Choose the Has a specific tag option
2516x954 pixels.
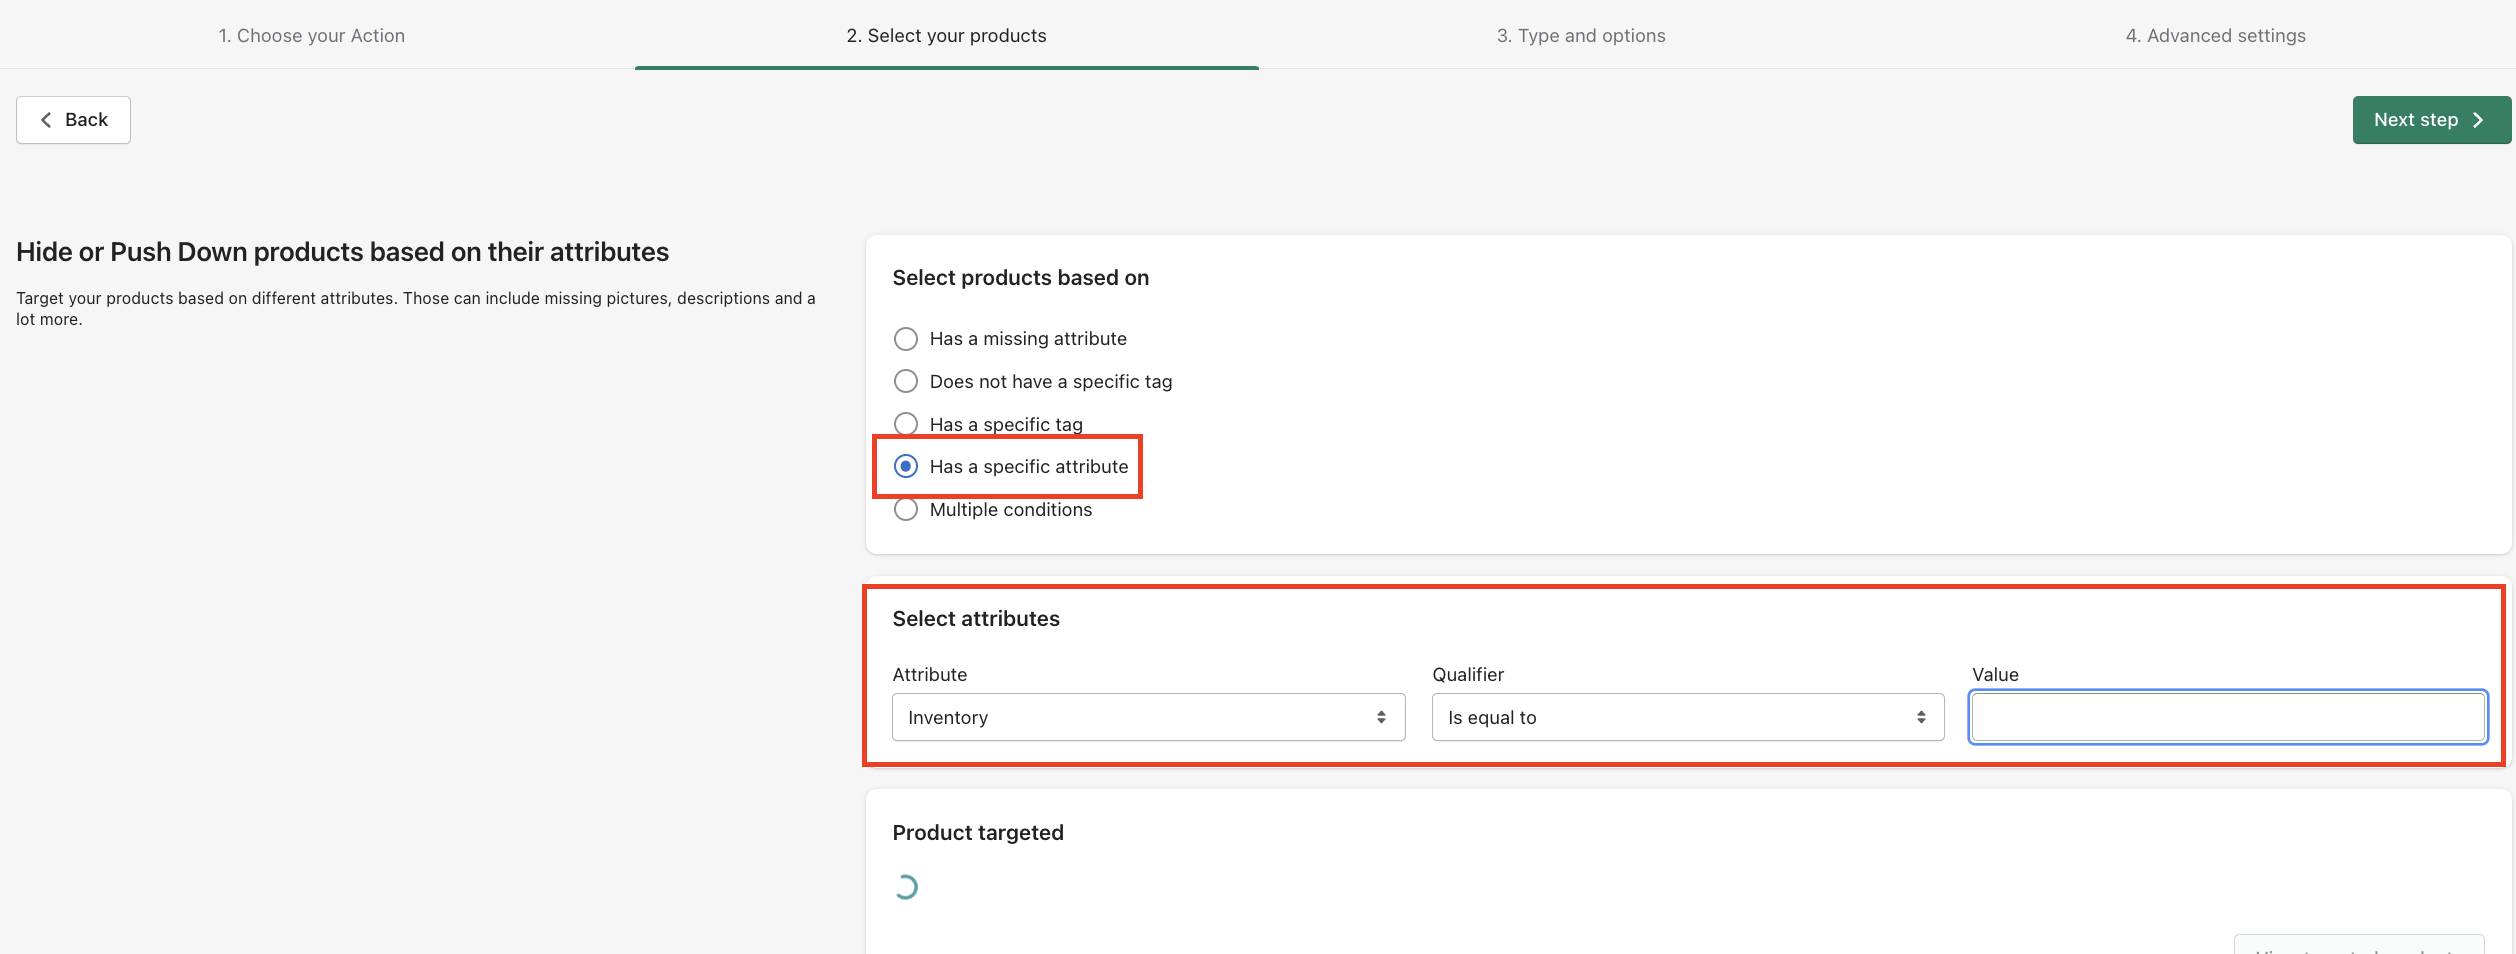coord(906,424)
